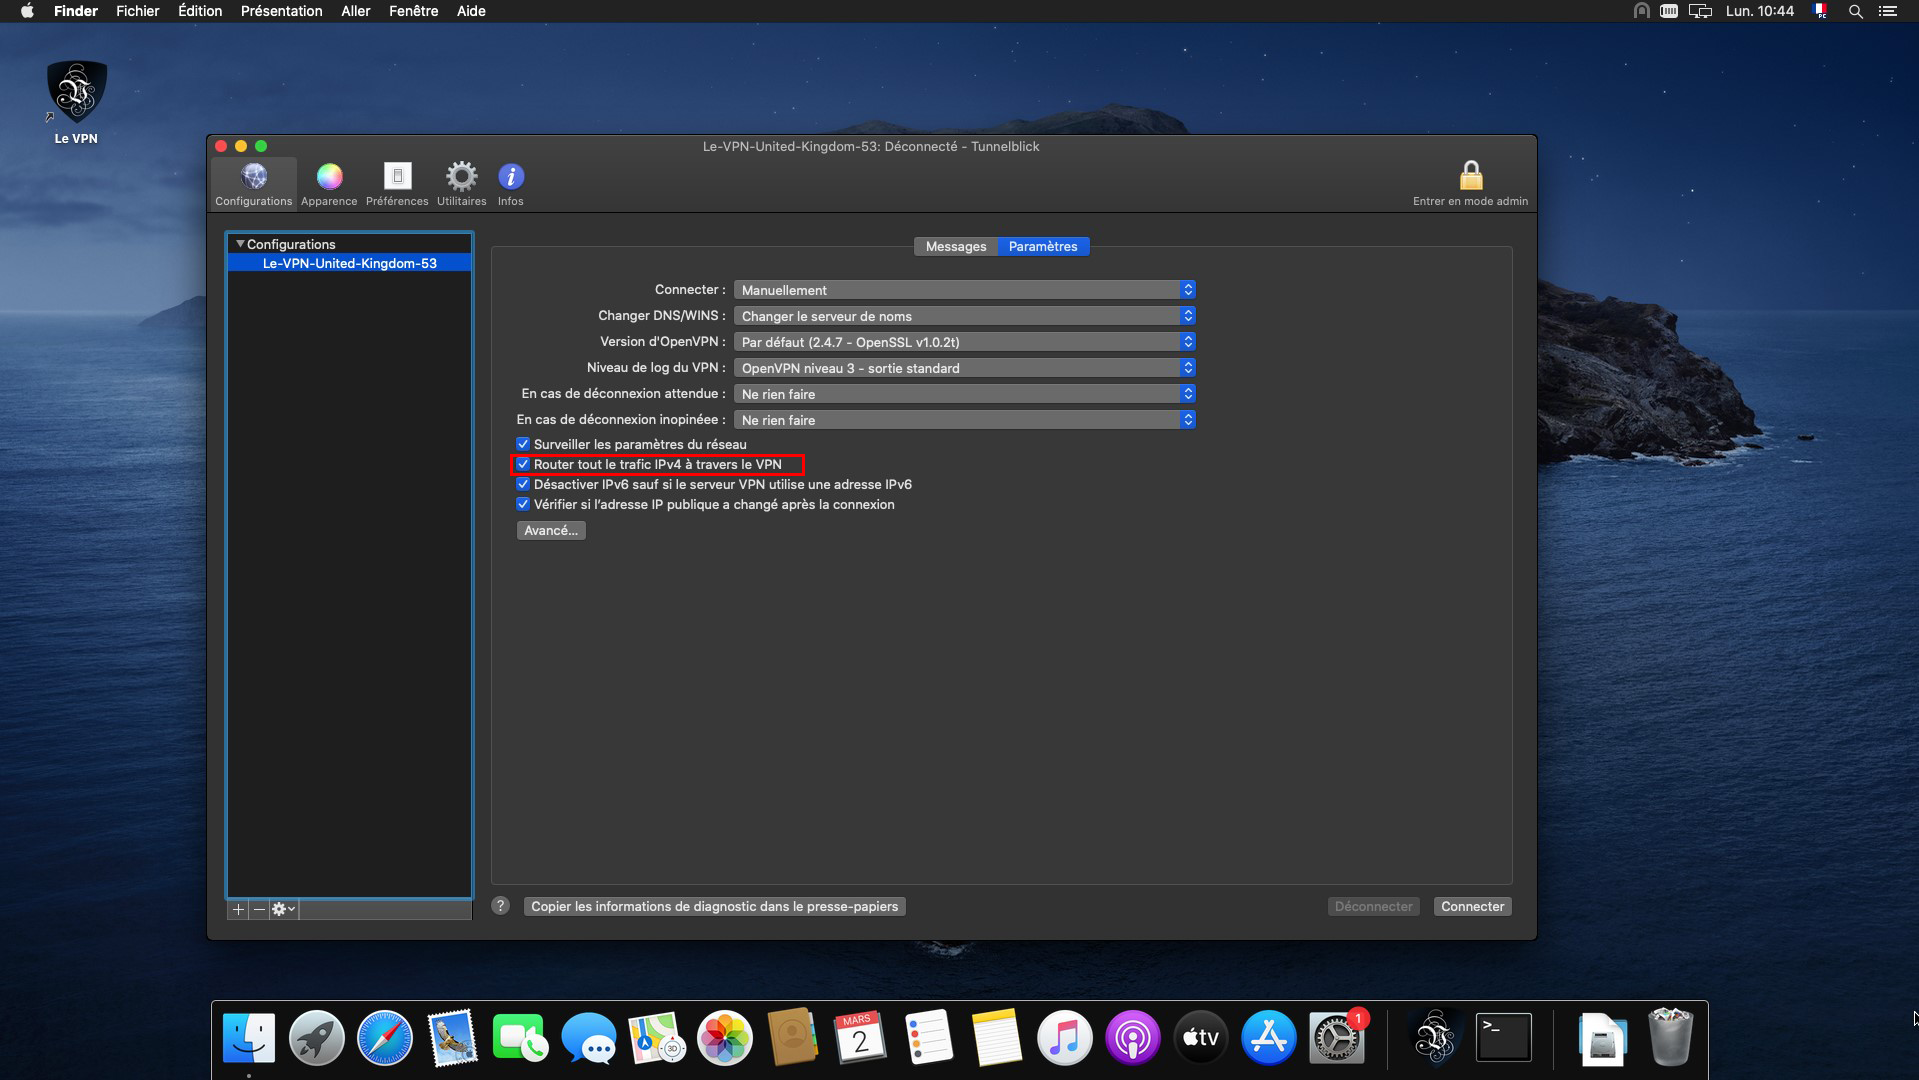Open System Preferences from the Dock
Viewport: 1919px width, 1080px height.
[1336, 1038]
